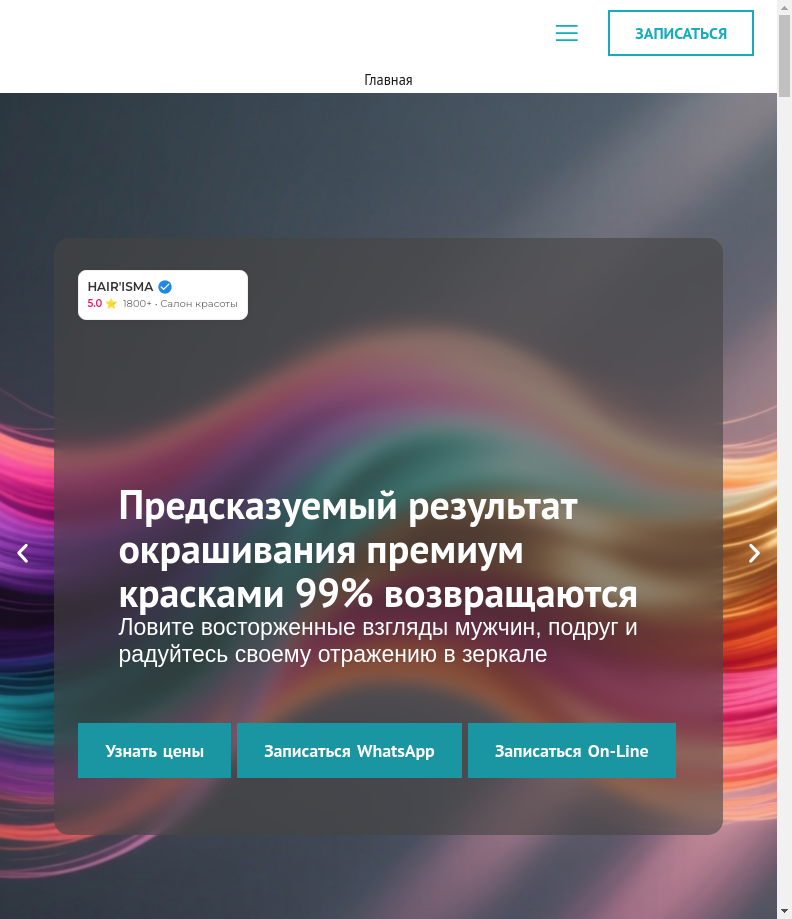Click the ЗАПИСАТЬСЯ header button
The width and height of the screenshot is (792, 919).
coord(681,33)
